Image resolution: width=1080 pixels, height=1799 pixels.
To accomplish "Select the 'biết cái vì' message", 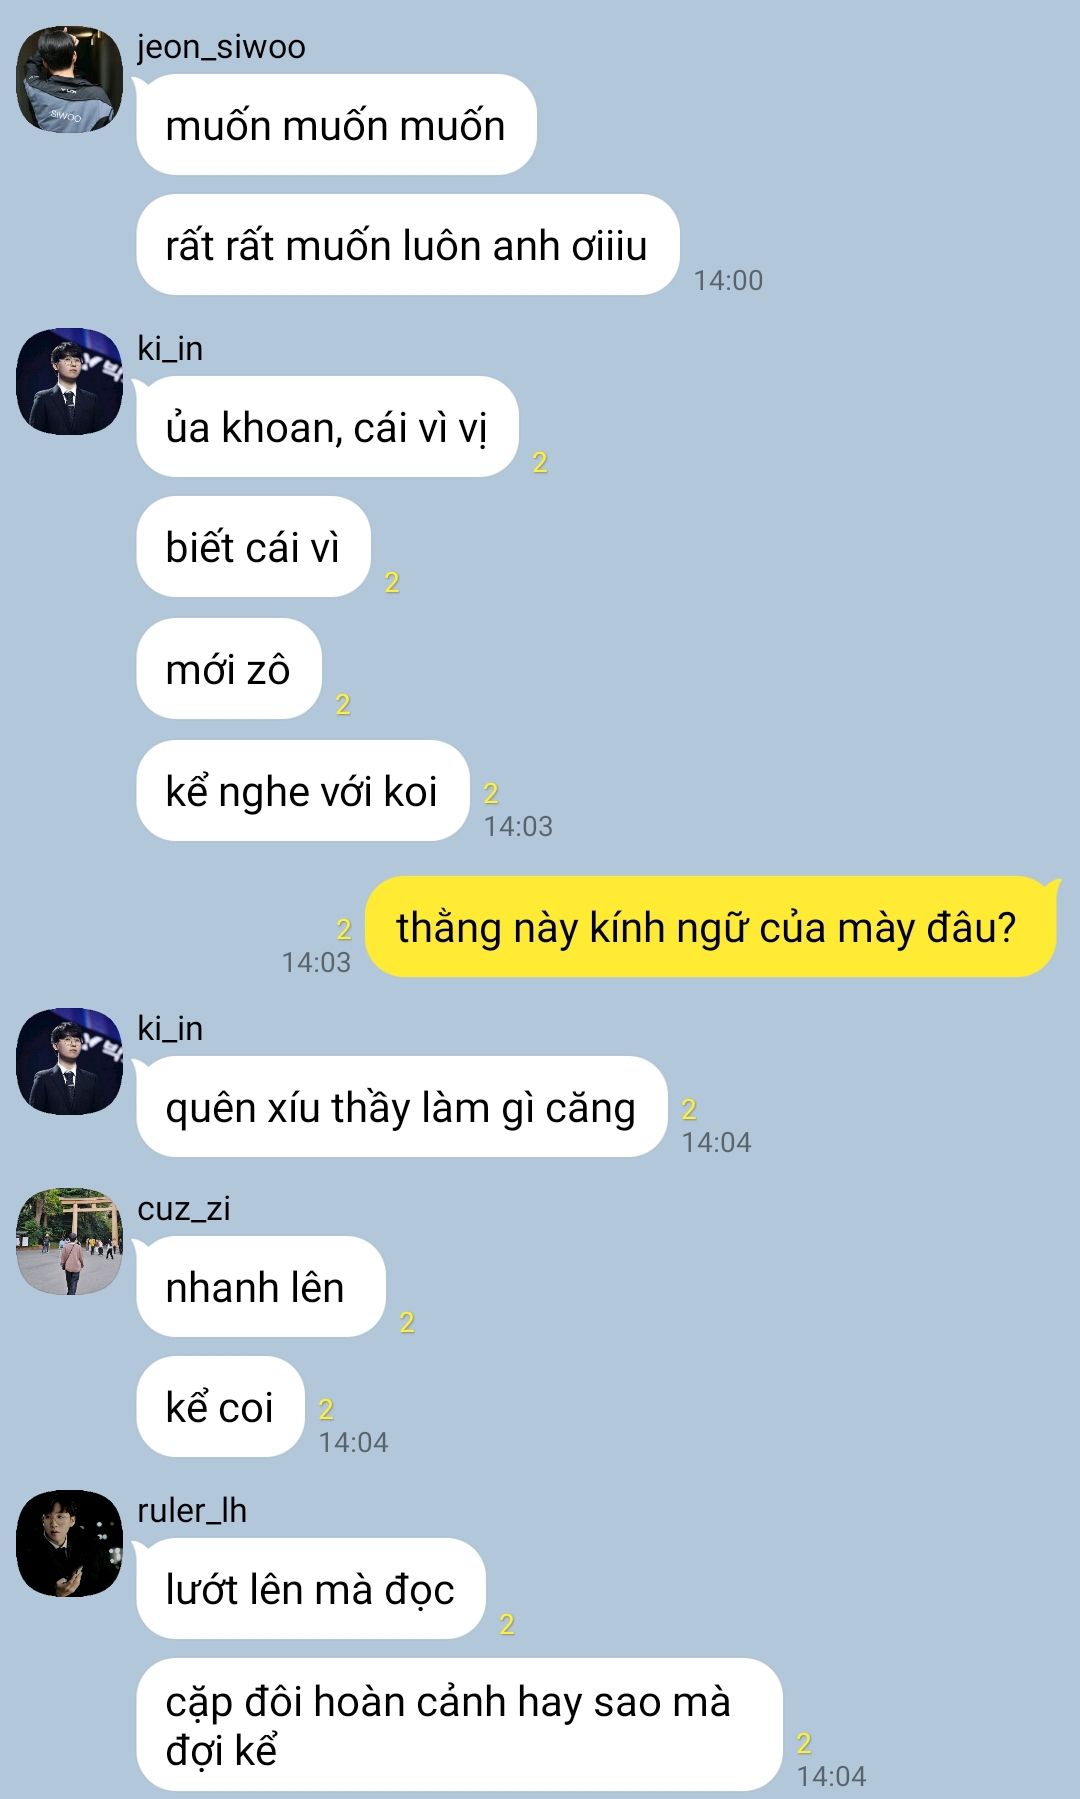I will [253, 547].
